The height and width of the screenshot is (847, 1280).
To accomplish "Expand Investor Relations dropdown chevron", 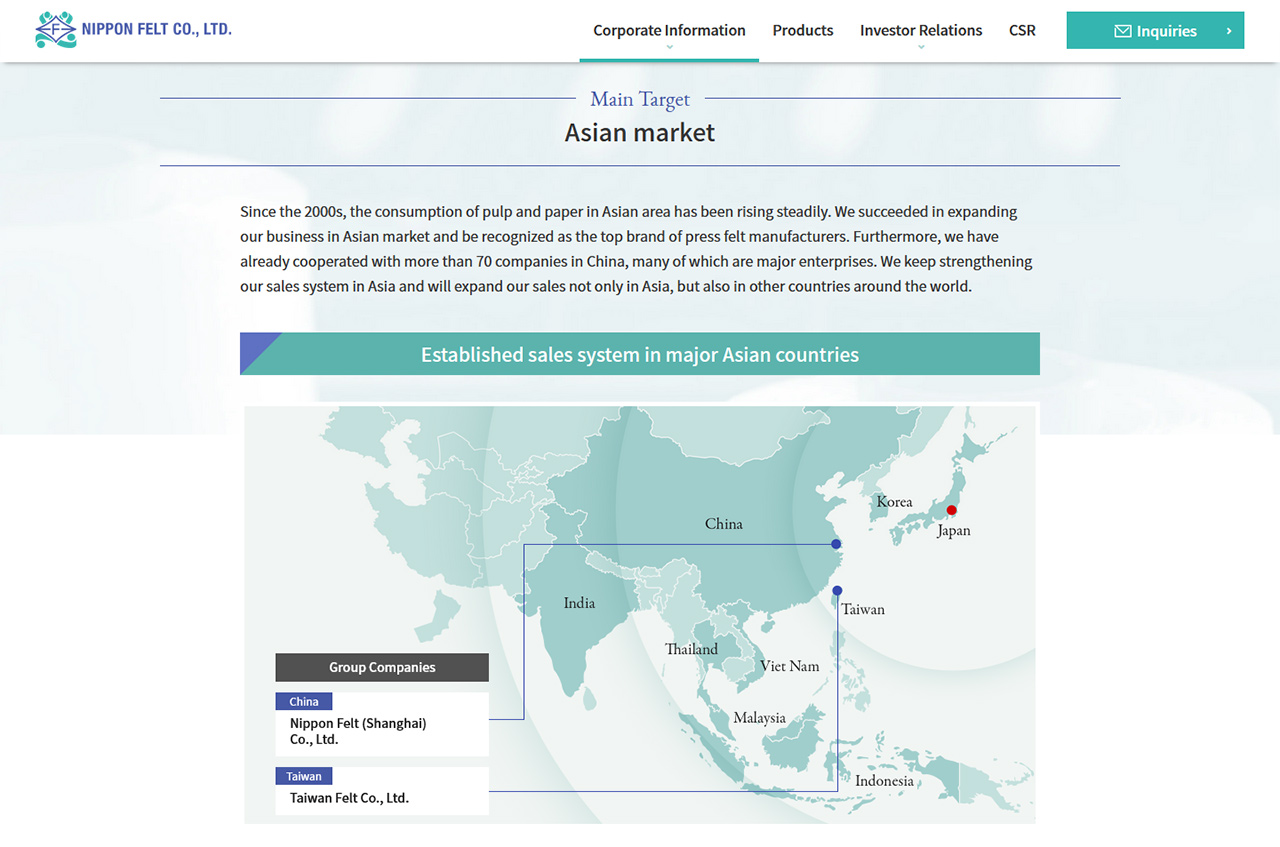I will coord(921,46).
